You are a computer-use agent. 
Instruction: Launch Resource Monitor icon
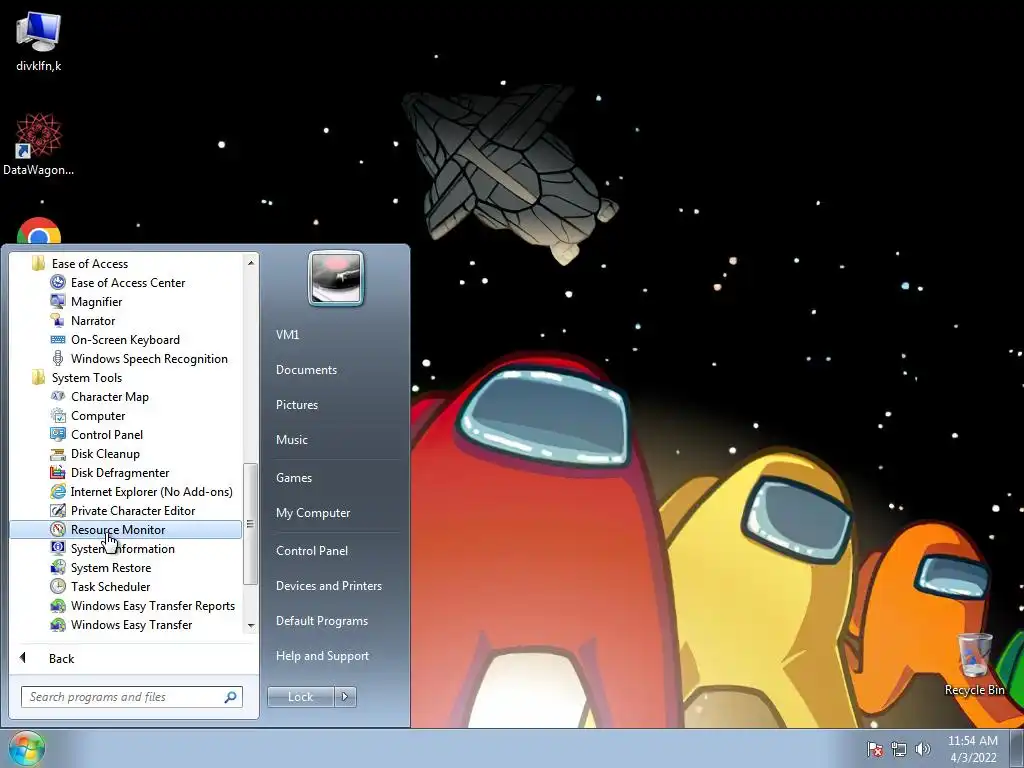(x=58, y=529)
